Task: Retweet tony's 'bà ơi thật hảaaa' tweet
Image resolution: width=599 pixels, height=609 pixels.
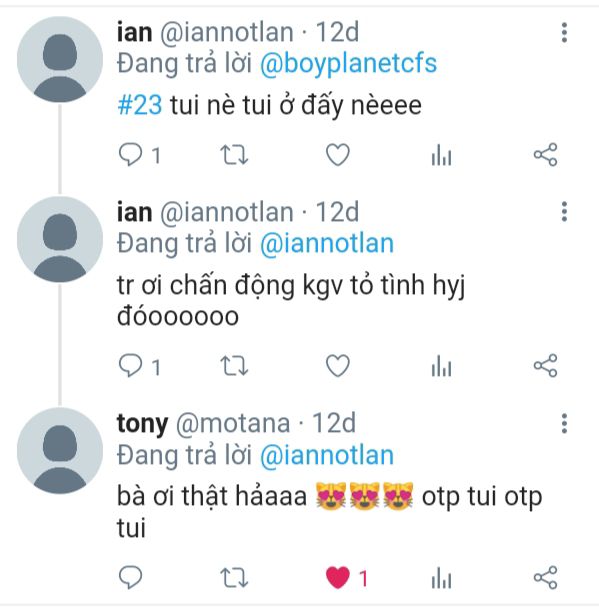Action: pos(234,578)
